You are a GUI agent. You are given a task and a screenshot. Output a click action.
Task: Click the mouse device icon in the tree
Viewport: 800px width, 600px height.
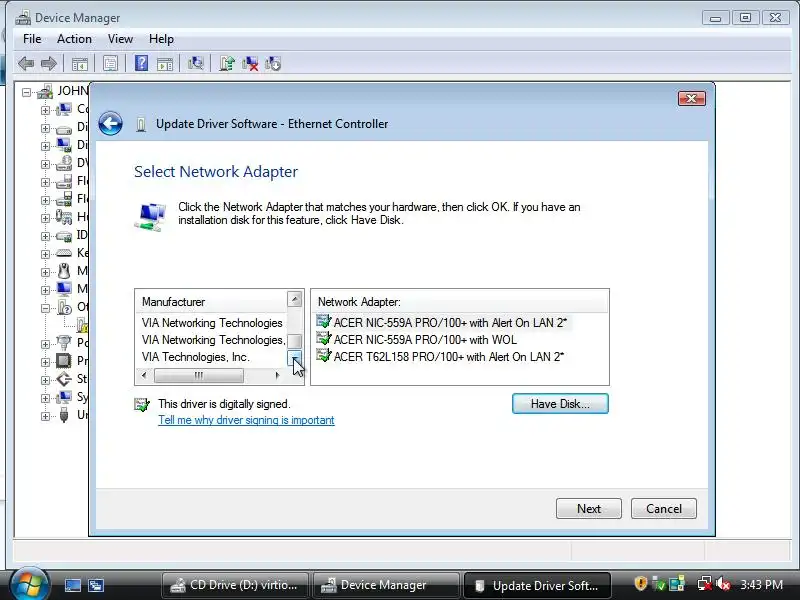[64, 271]
